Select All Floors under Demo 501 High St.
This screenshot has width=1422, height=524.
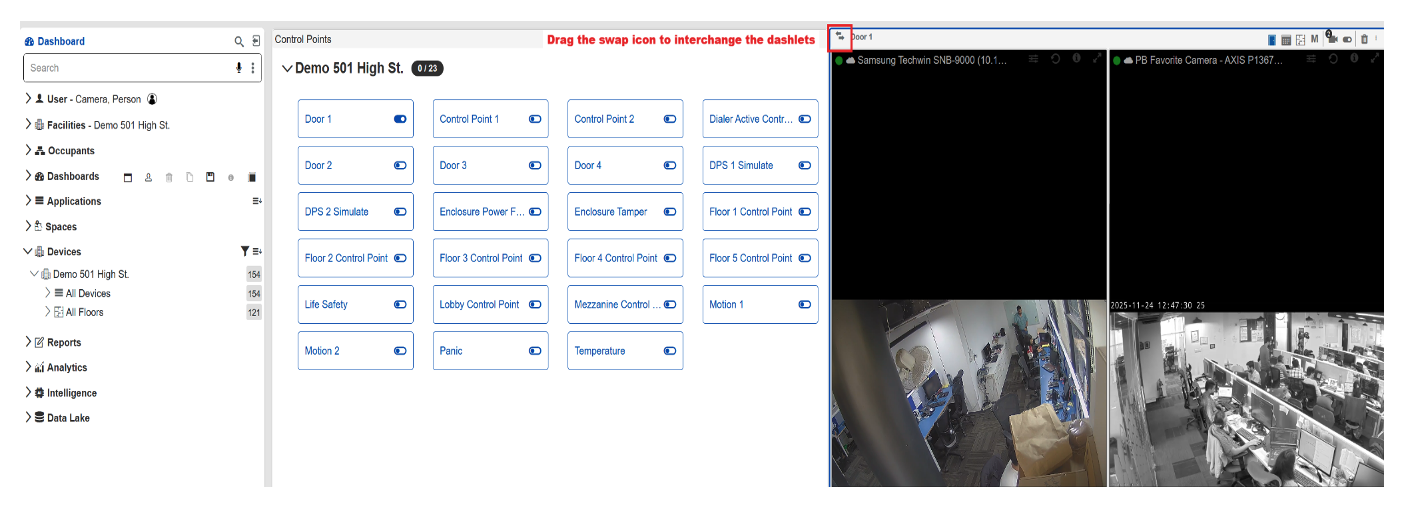tap(84, 312)
